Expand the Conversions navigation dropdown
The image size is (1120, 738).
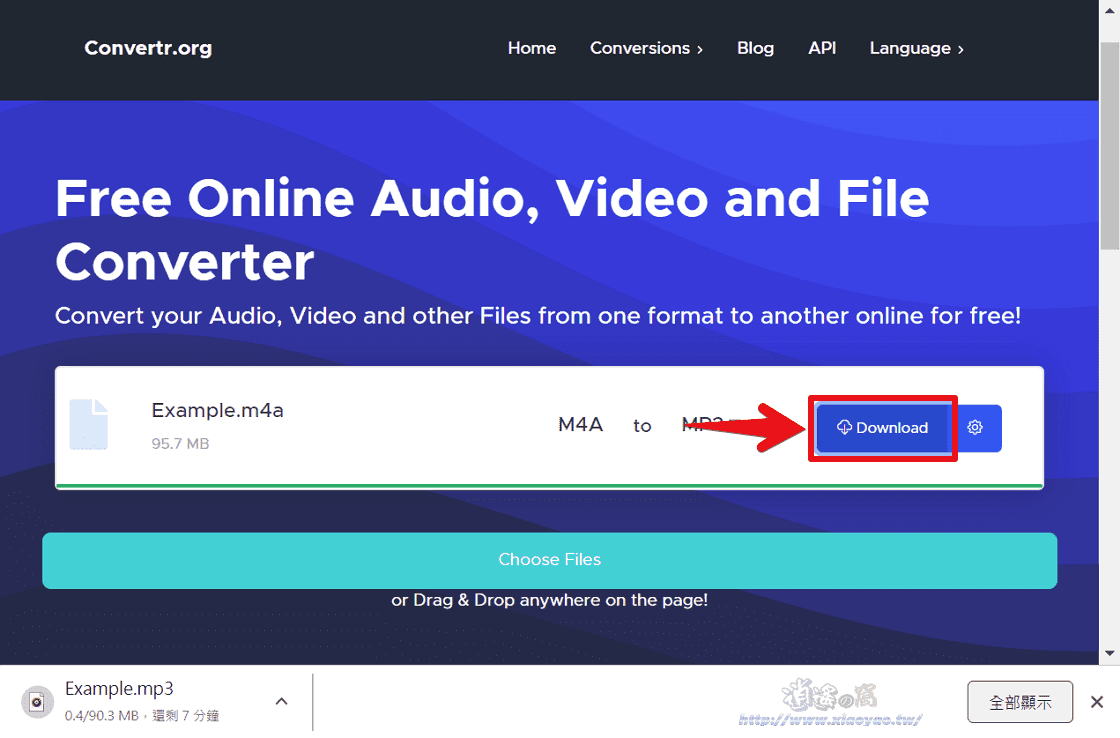(646, 48)
